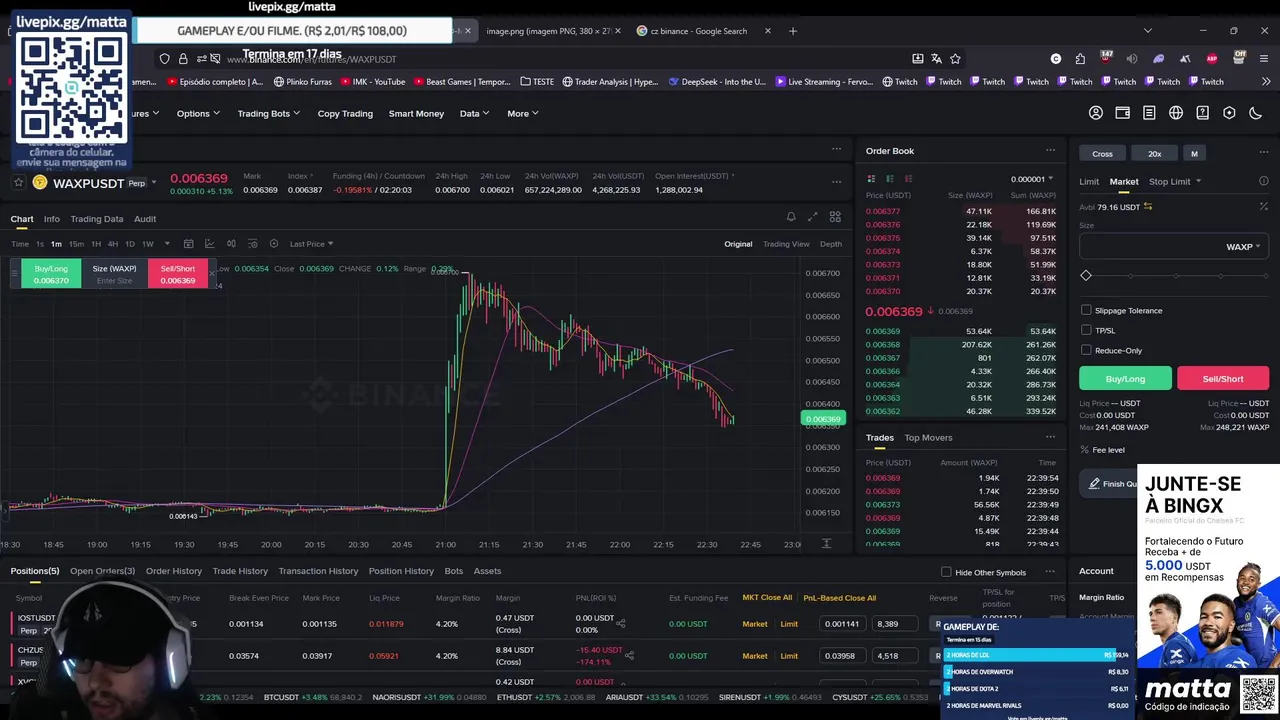Viewport: 1280px width, 720px height.
Task: Jump to chart end arrow icon
Action: [x=826, y=543]
